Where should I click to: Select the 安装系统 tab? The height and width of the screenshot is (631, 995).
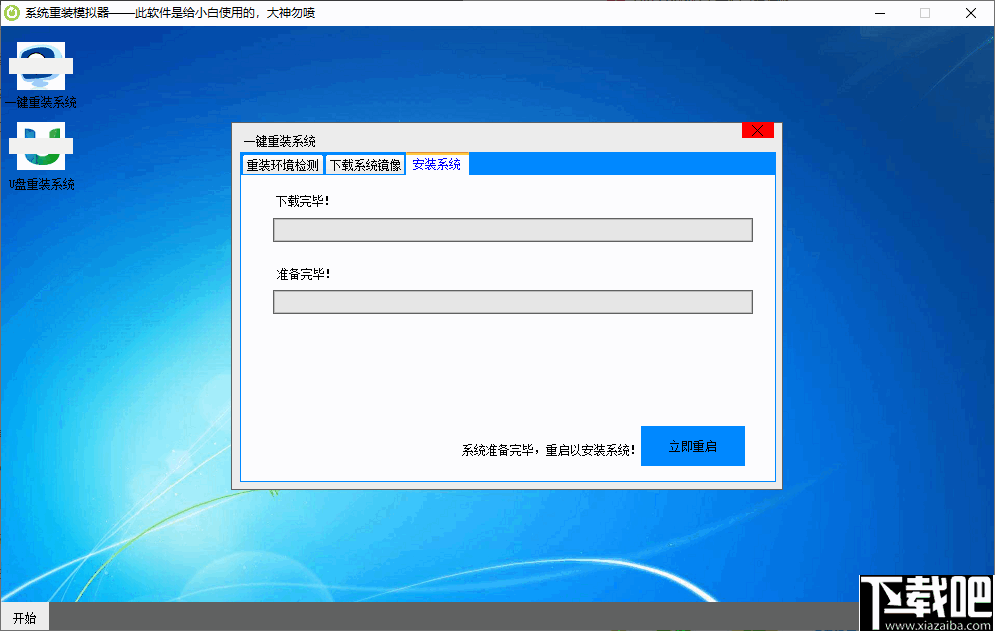[x=437, y=164]
